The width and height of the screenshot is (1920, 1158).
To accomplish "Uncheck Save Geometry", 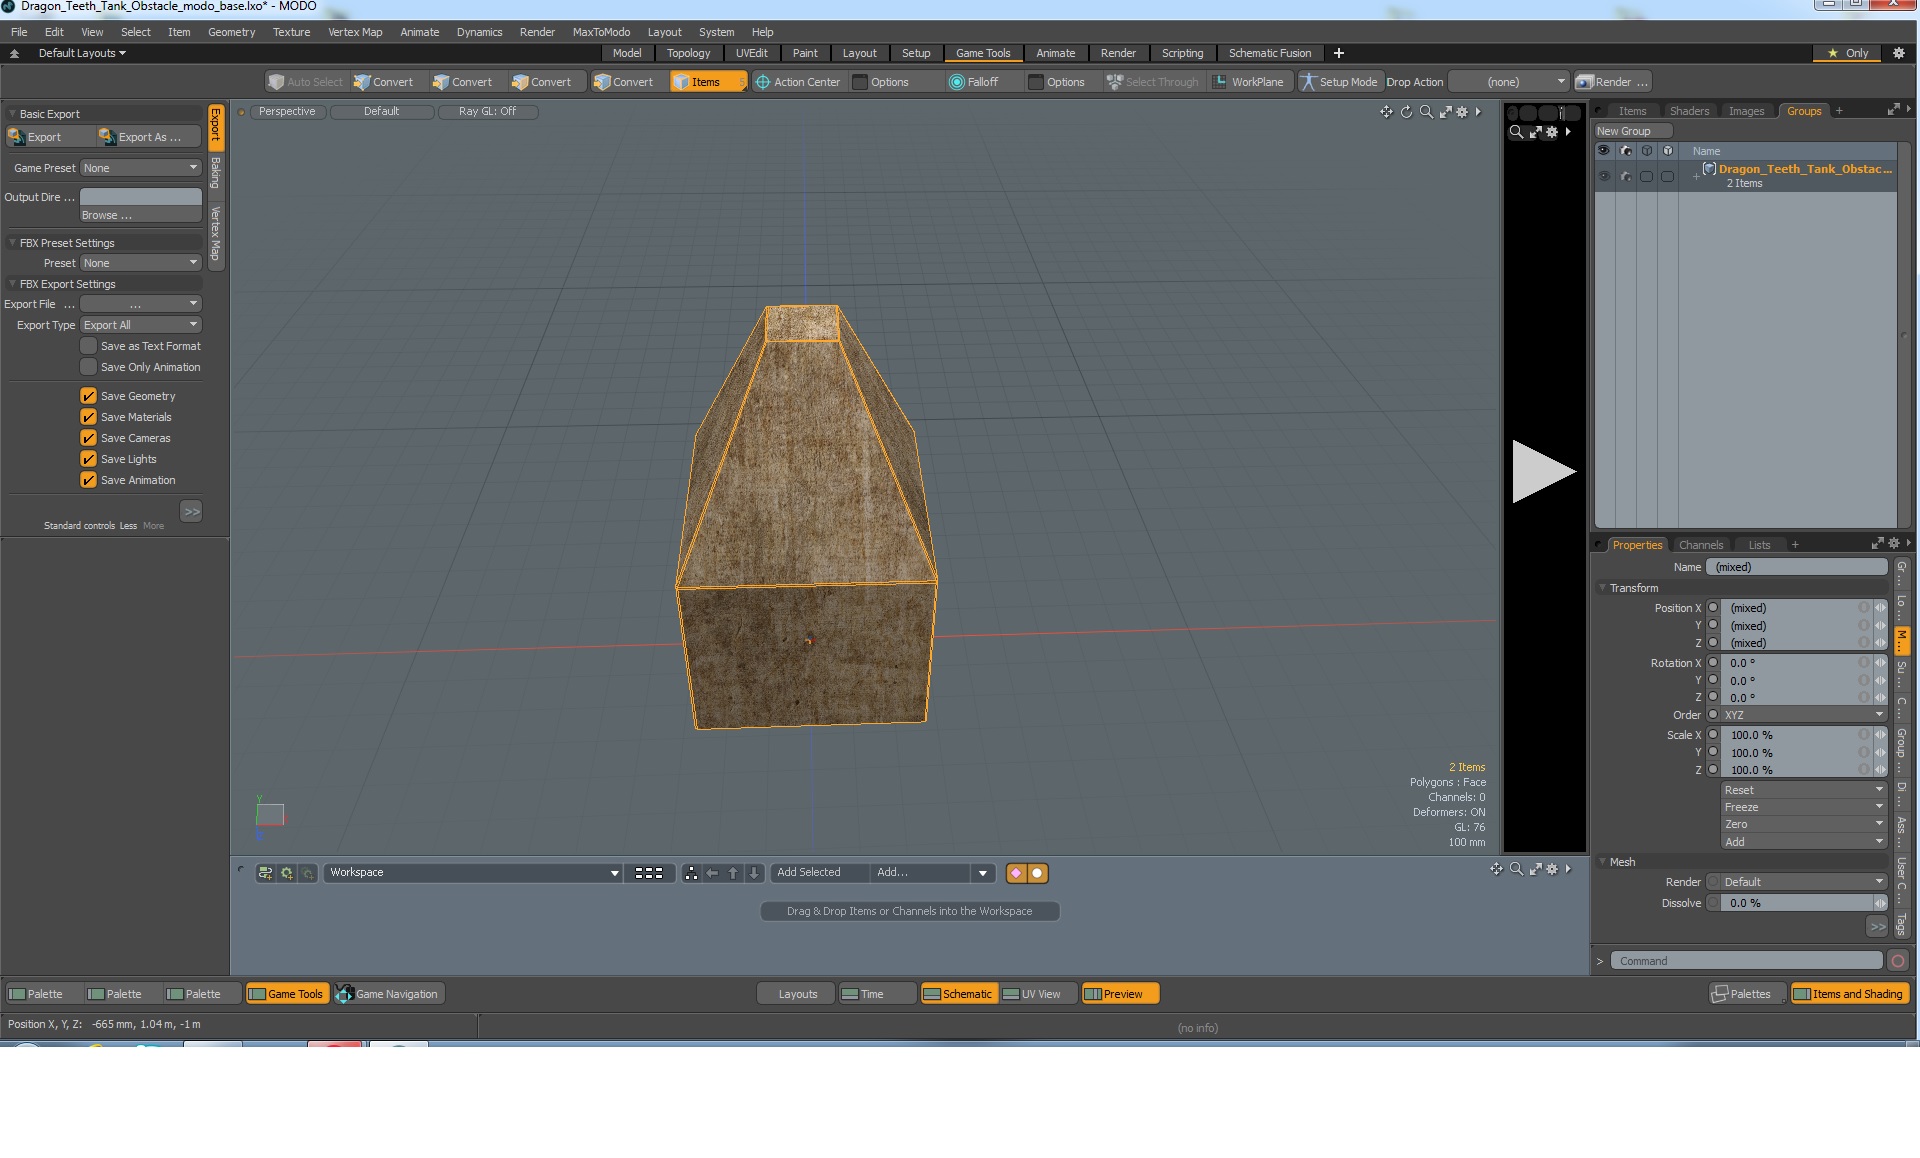I will [88, 396].
